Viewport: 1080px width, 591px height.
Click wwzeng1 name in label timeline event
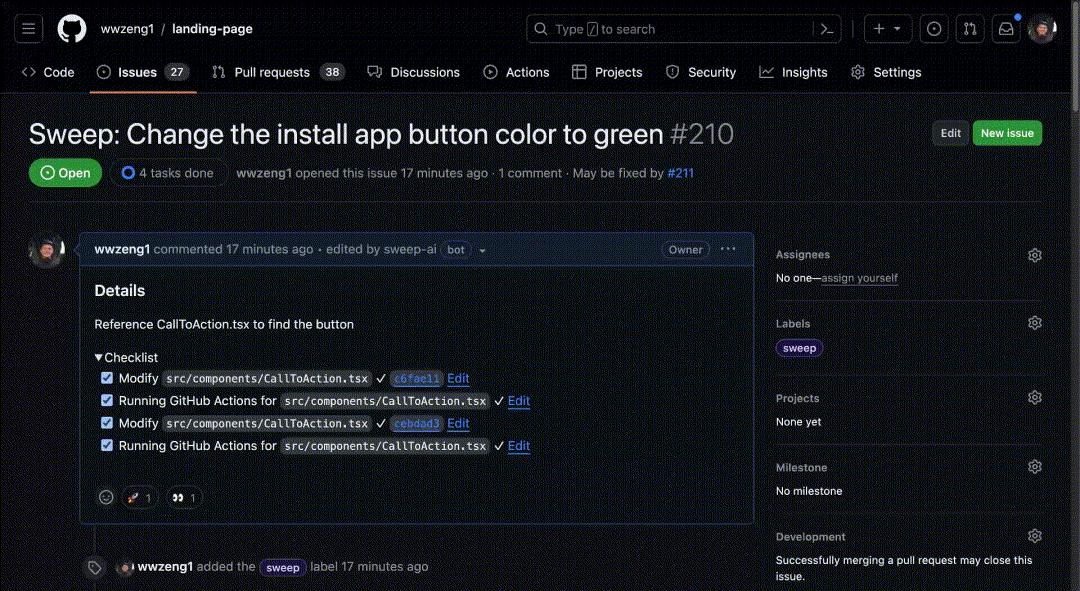(x=165, y=567)
